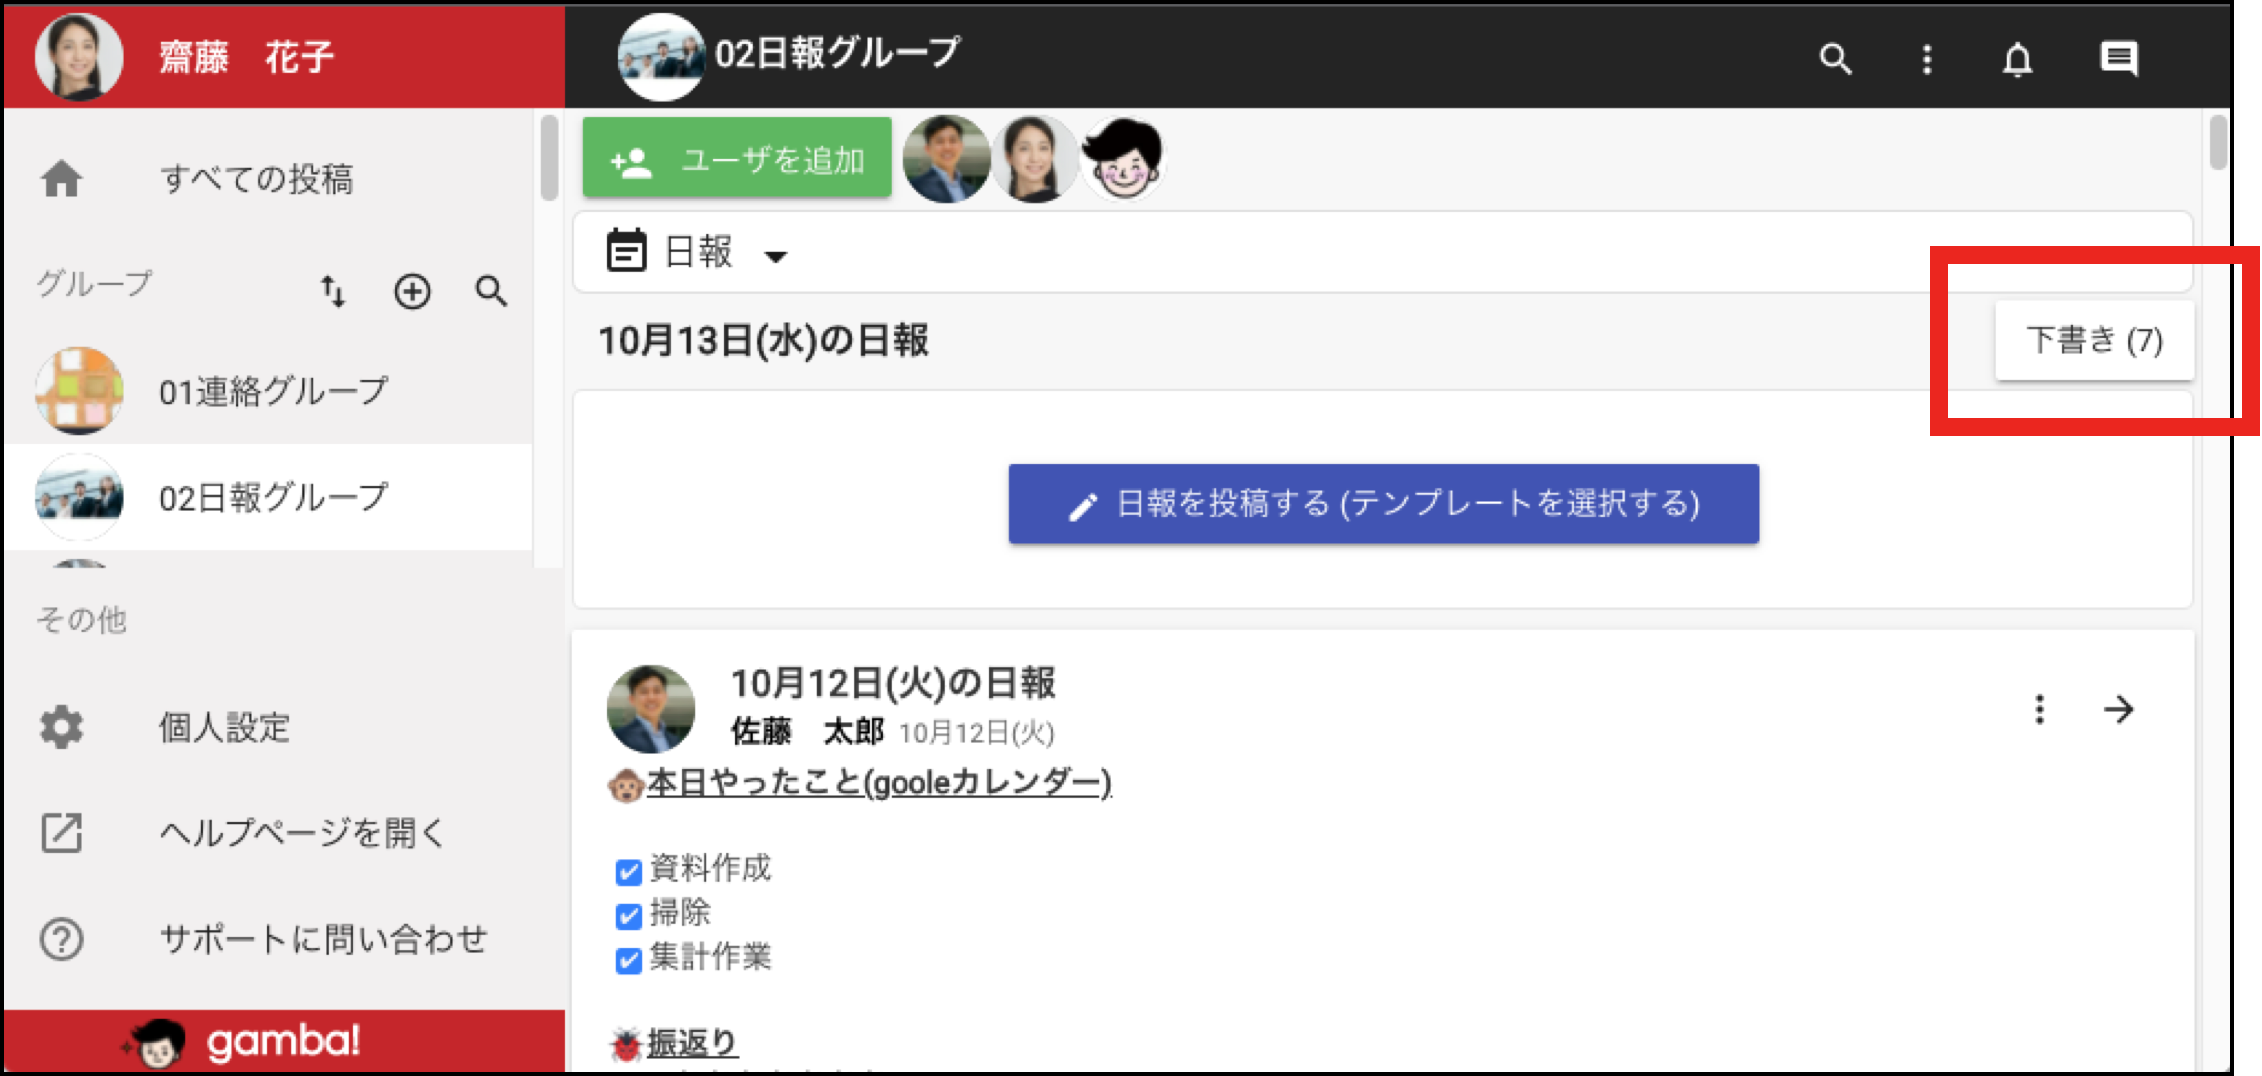Expand the 日報 dropdown arrow

(x=775, y=256)
